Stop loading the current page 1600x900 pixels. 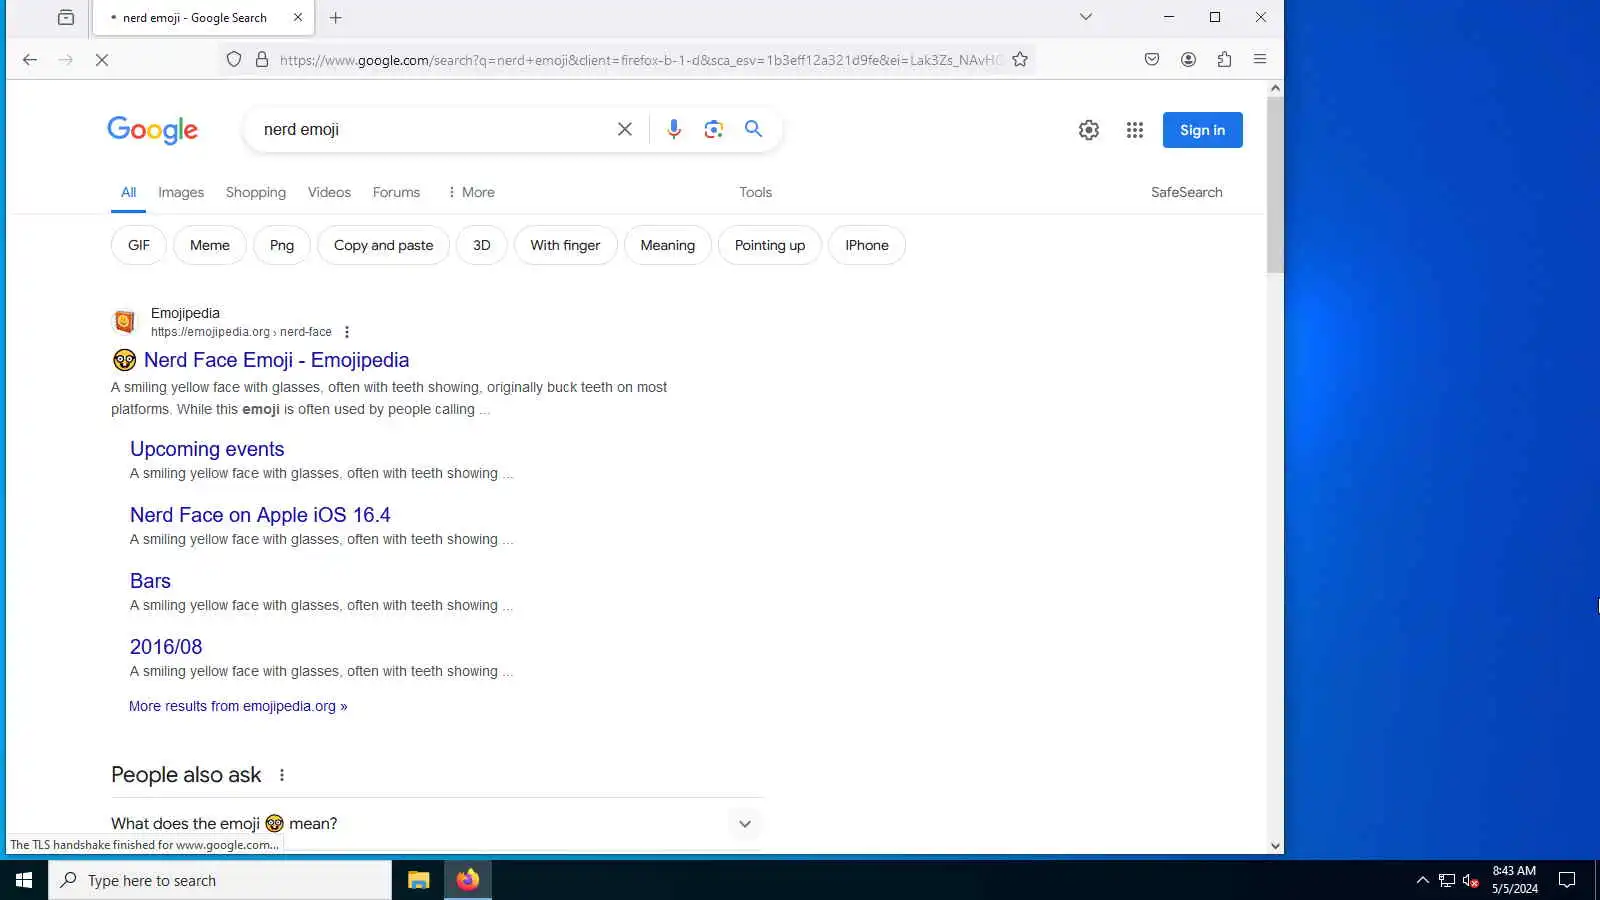(x=102, y=60)
